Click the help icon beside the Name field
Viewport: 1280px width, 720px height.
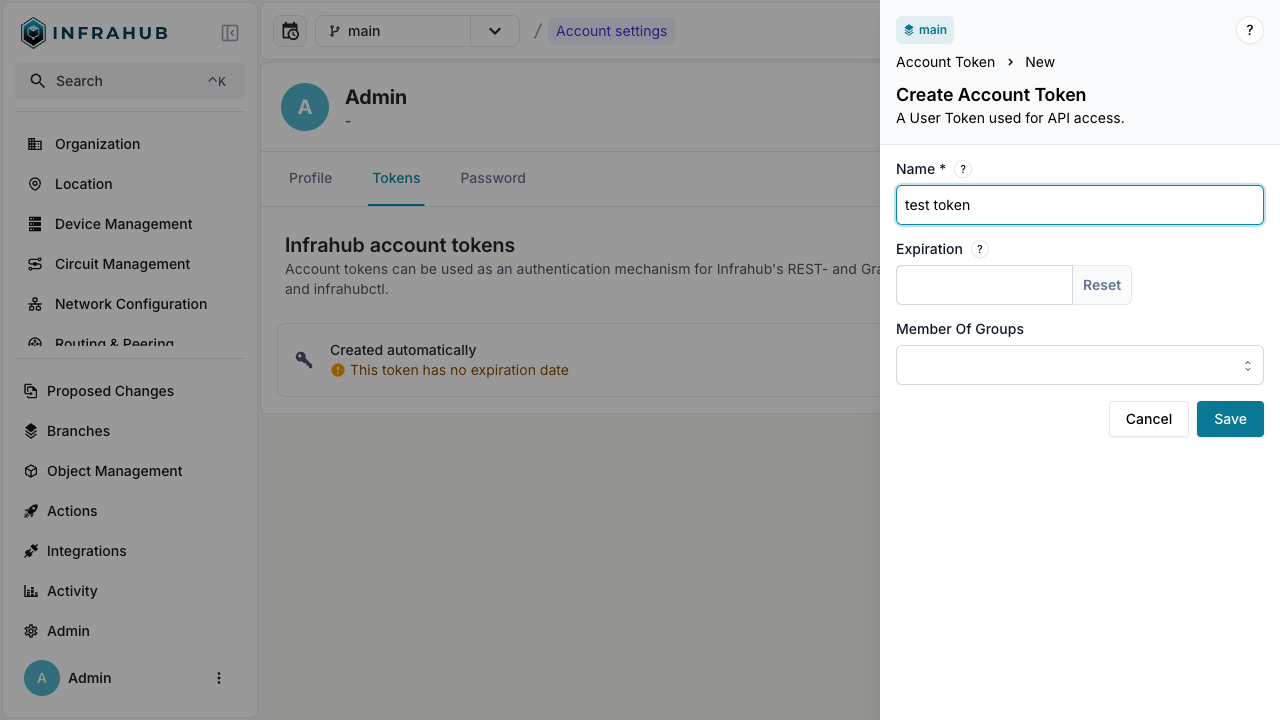click(962, 169)
